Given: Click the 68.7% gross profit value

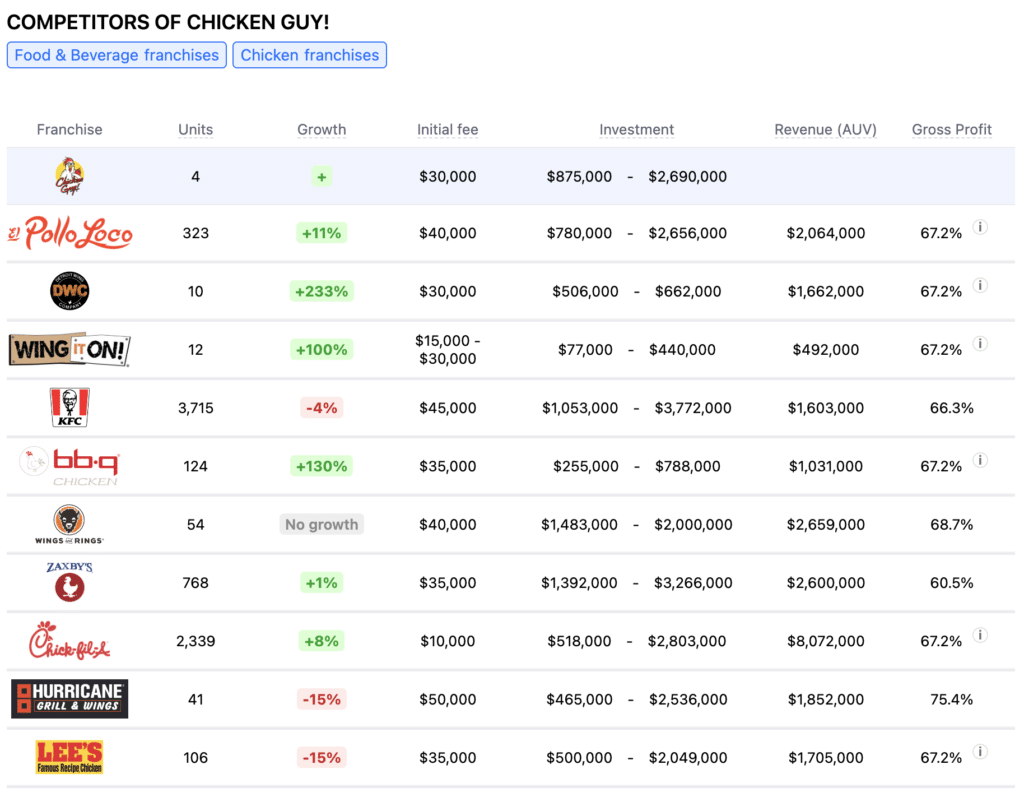Looking at the screenshot, I should [952, 525].
